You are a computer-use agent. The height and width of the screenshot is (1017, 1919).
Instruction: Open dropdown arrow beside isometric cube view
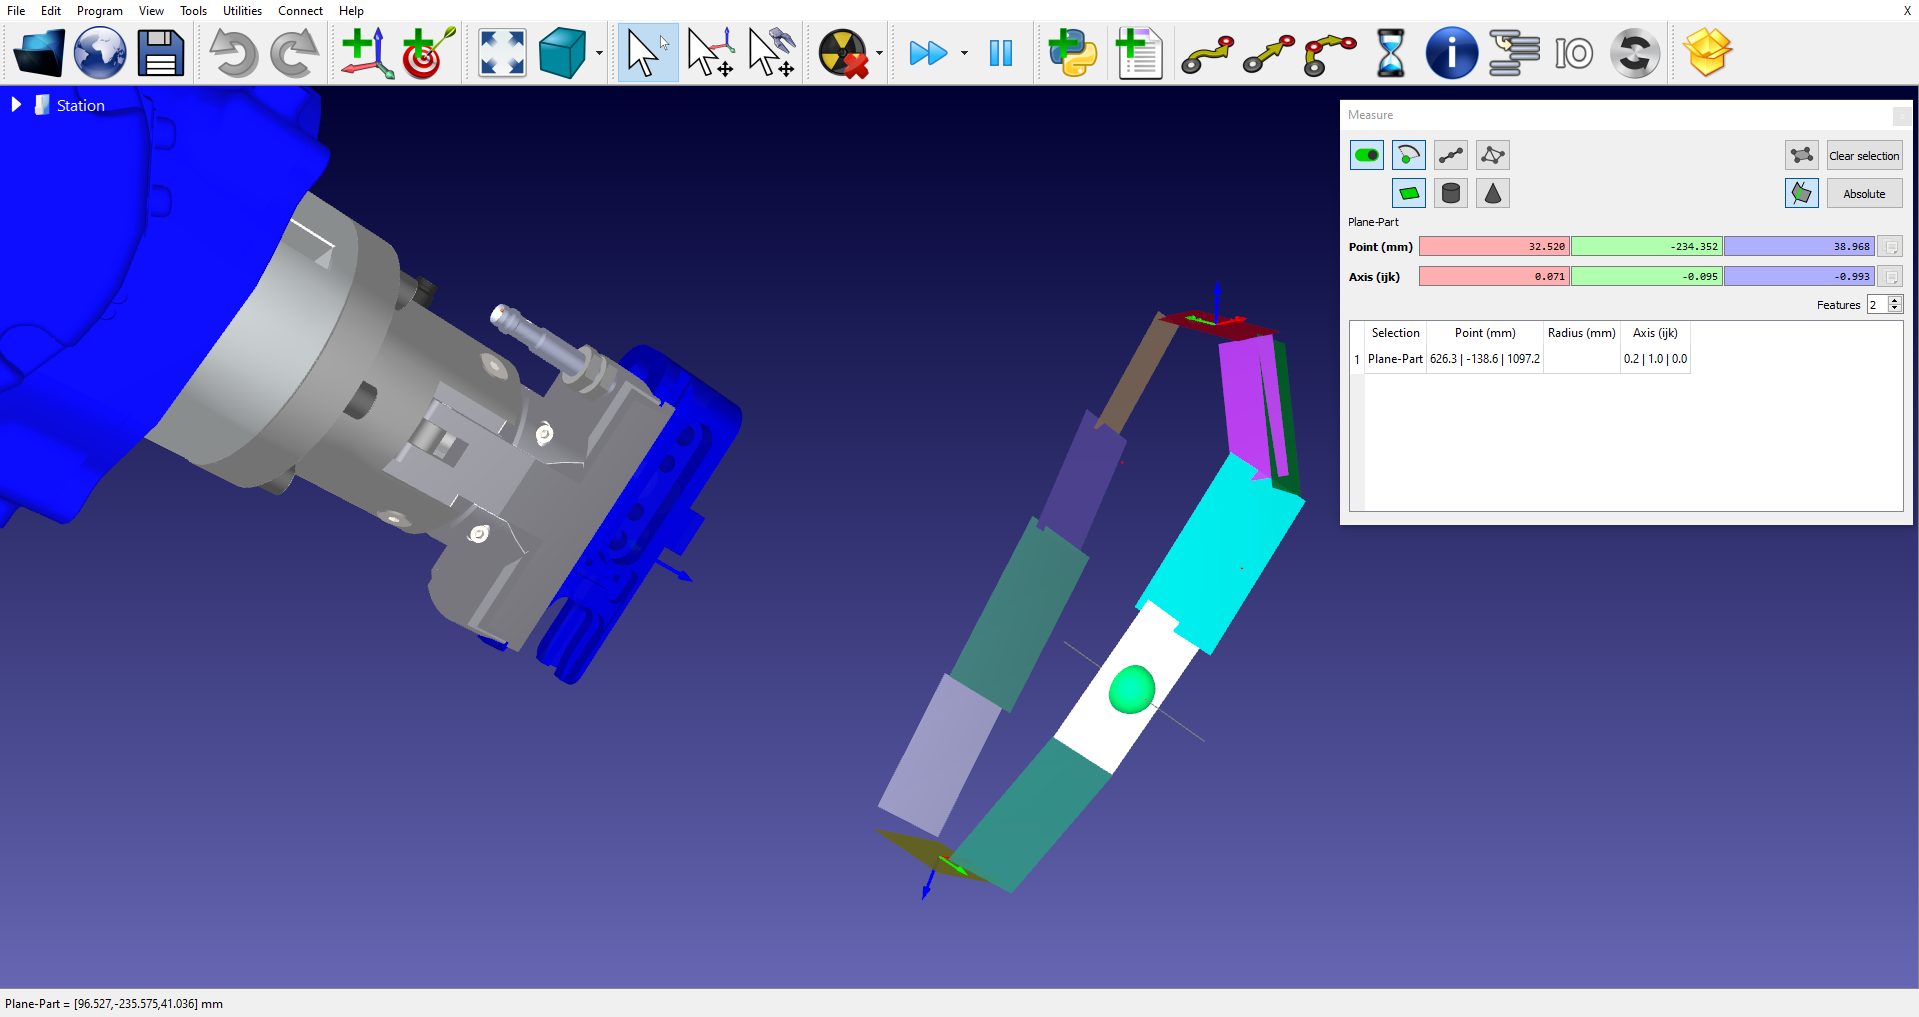(x=599, y=53)
